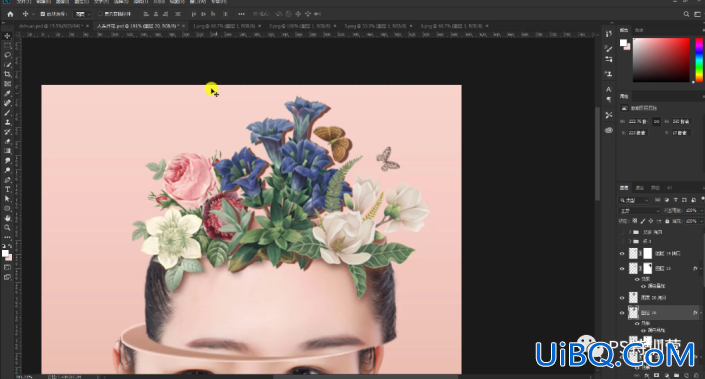The width and height of the screenshot is (705, 379).
Task: Toggle Show Transform Controls checkbox
Action: point(100,14)
